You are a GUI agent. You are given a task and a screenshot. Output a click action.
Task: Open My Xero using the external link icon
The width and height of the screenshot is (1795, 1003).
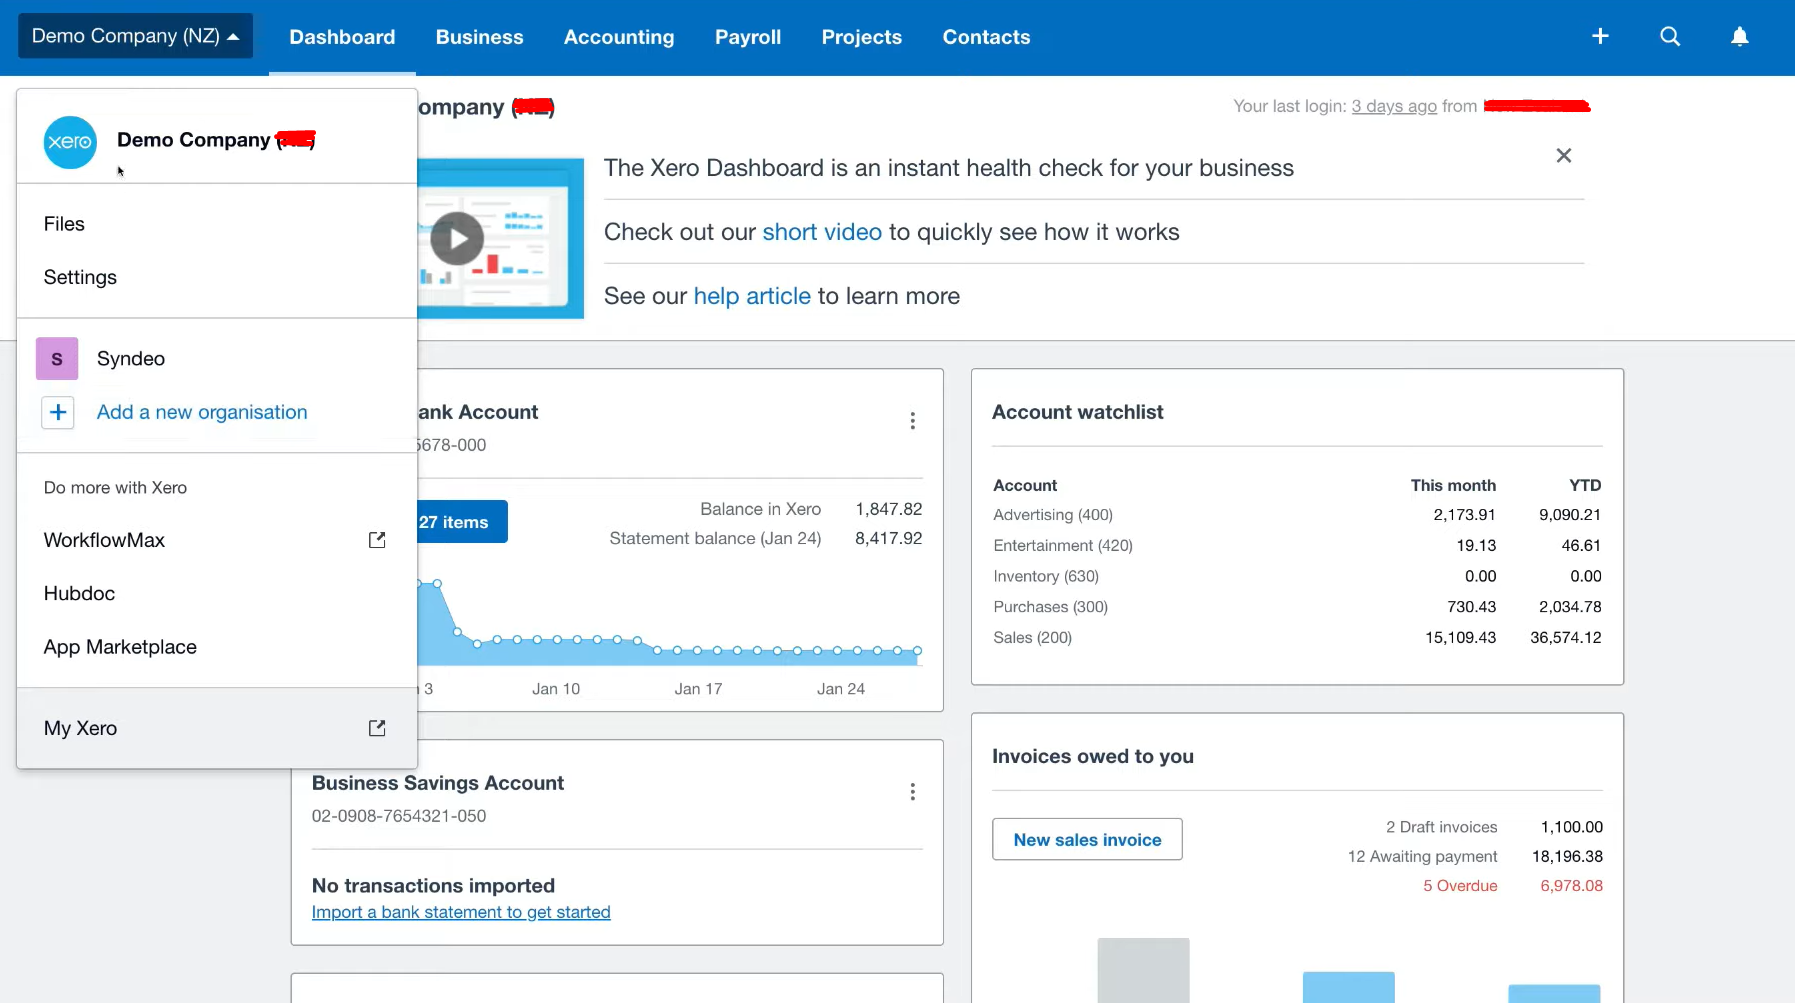[377, 728]
